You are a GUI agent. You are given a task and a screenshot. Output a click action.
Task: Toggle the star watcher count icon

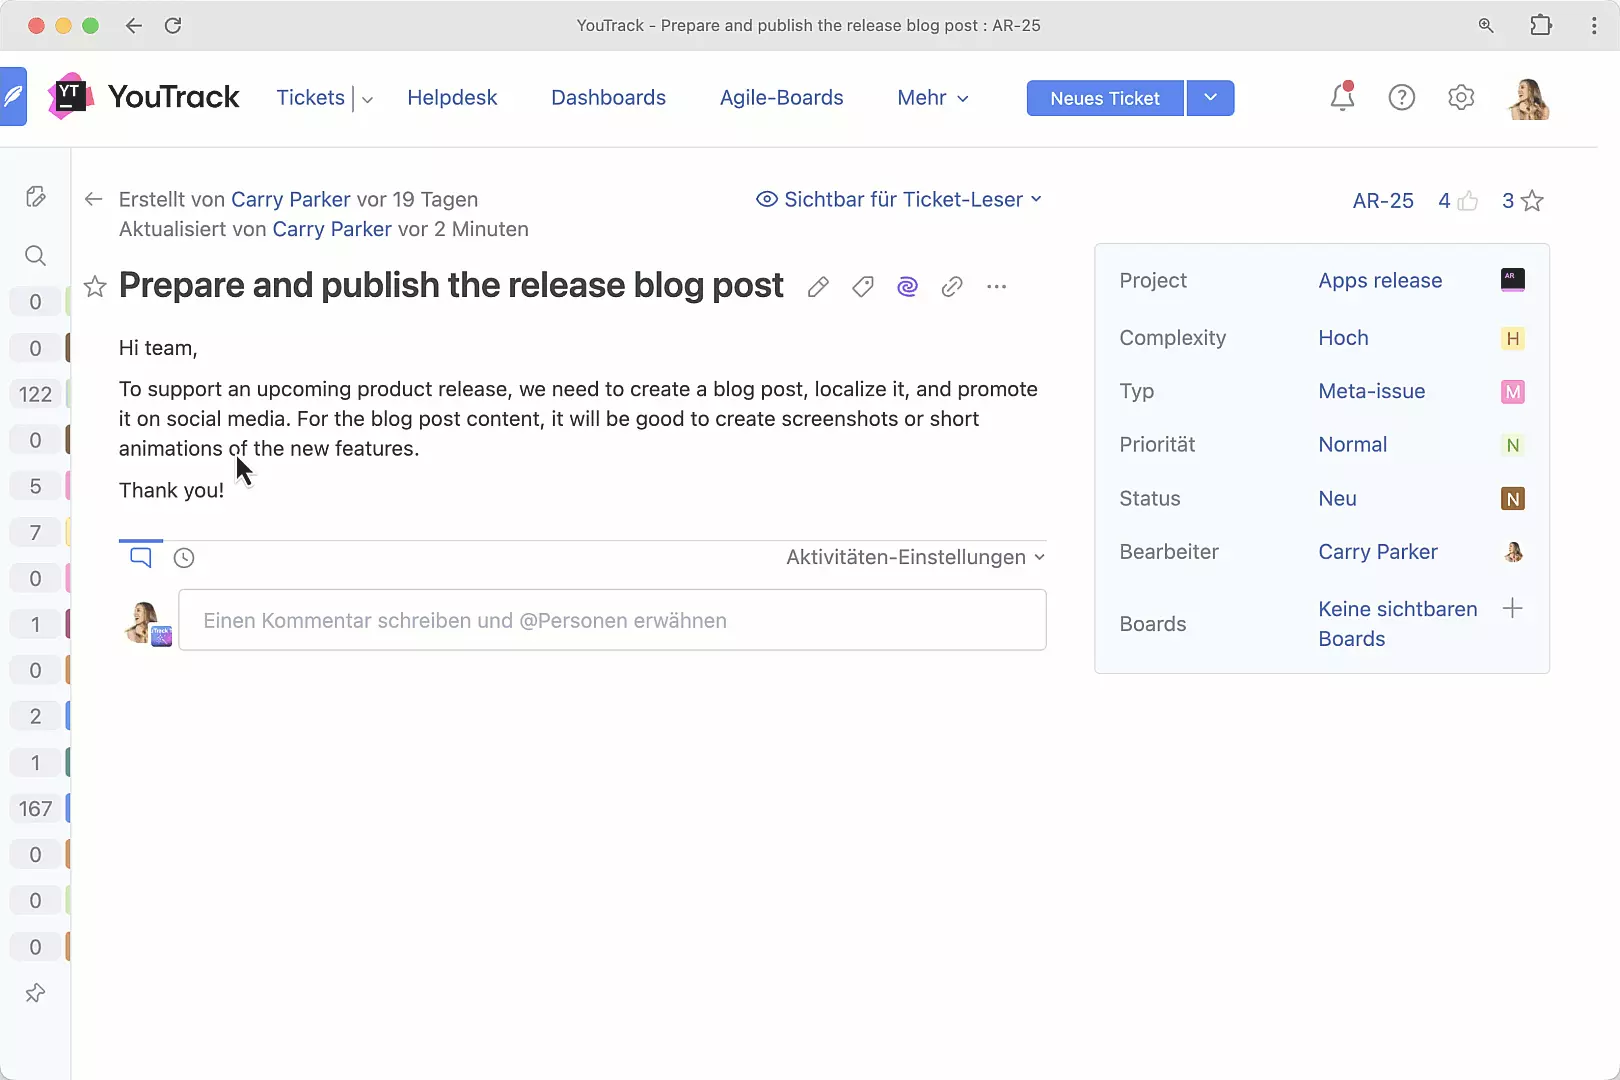(1531, 201)
